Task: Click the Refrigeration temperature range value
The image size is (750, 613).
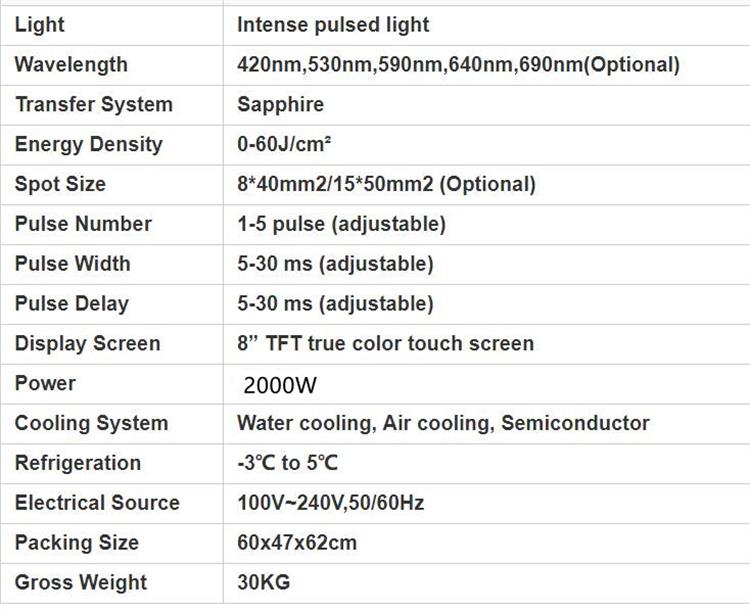Action: 287,463
